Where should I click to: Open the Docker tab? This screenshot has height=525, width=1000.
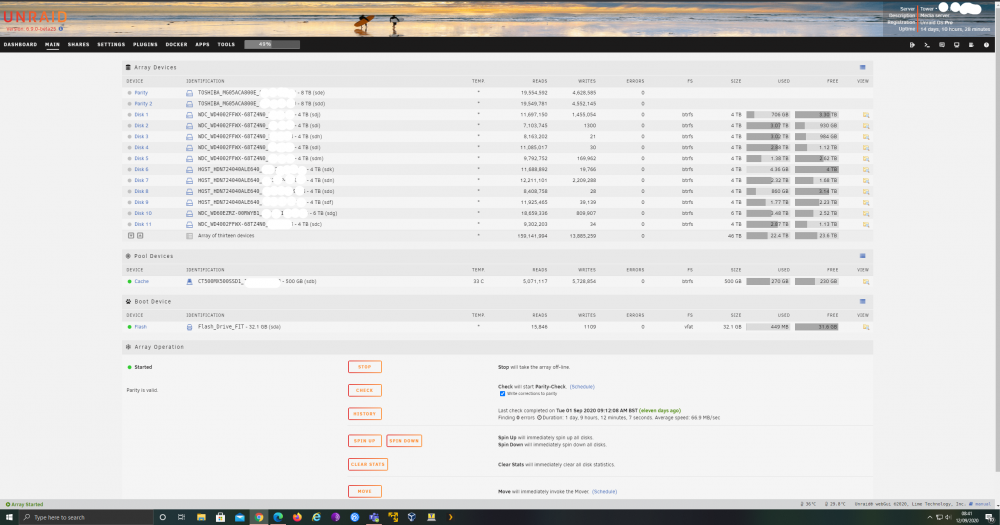pos(177,45)
